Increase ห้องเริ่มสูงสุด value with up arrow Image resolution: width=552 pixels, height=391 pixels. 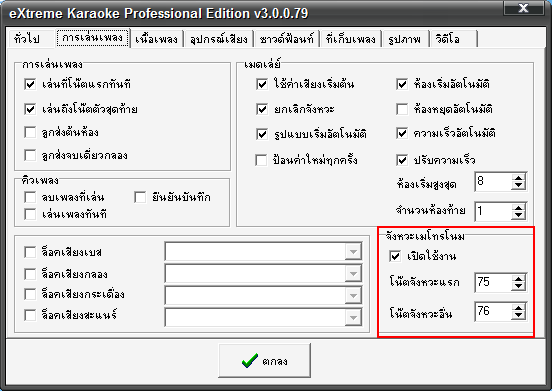518,178
